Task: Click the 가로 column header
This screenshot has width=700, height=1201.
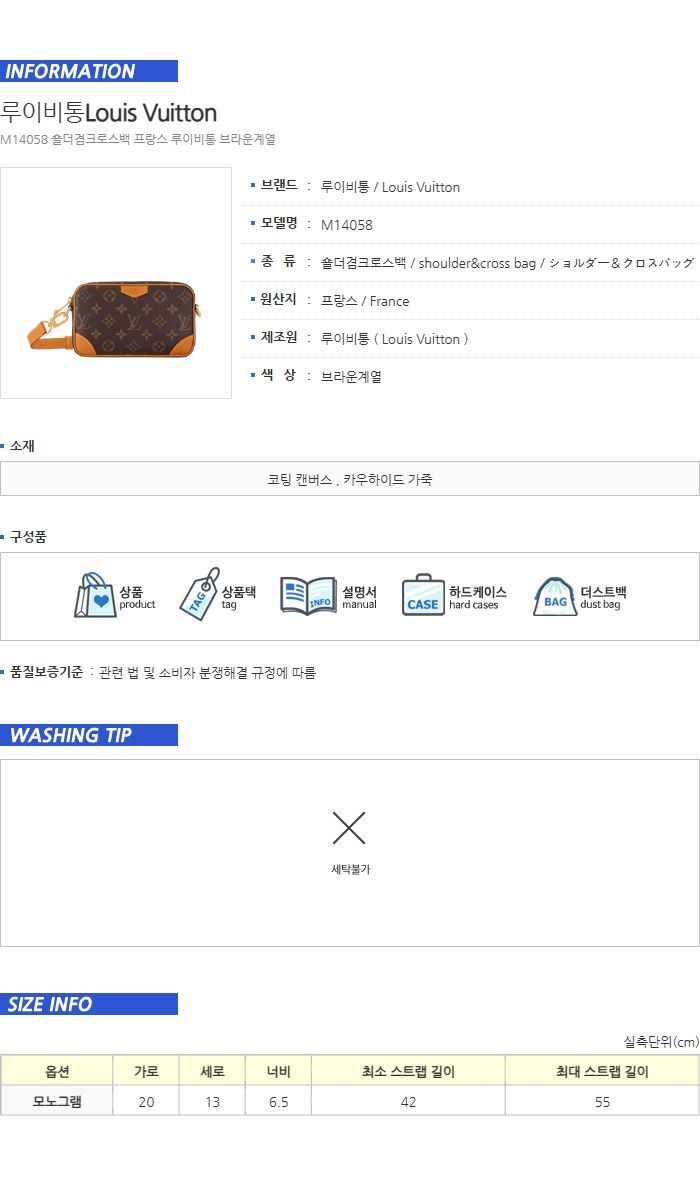Action: [x=146, y=1071]
